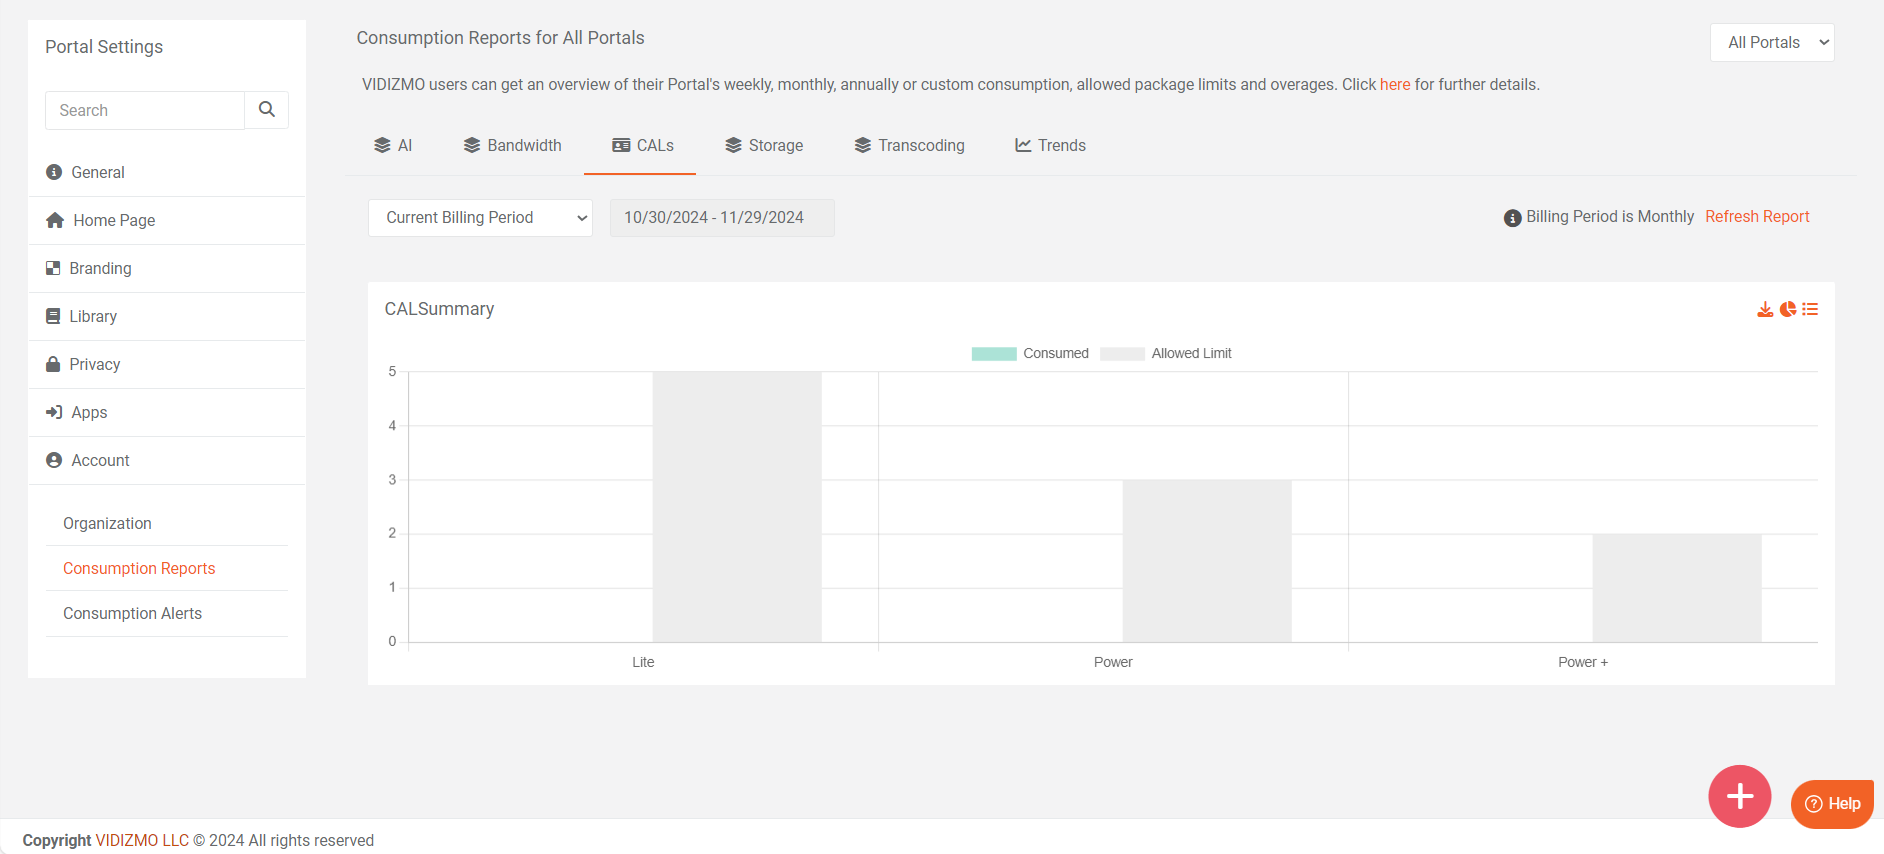Show CAL Summary as list view
The height and width of the screenshot is (854, 1884).
pos(1810,310)
